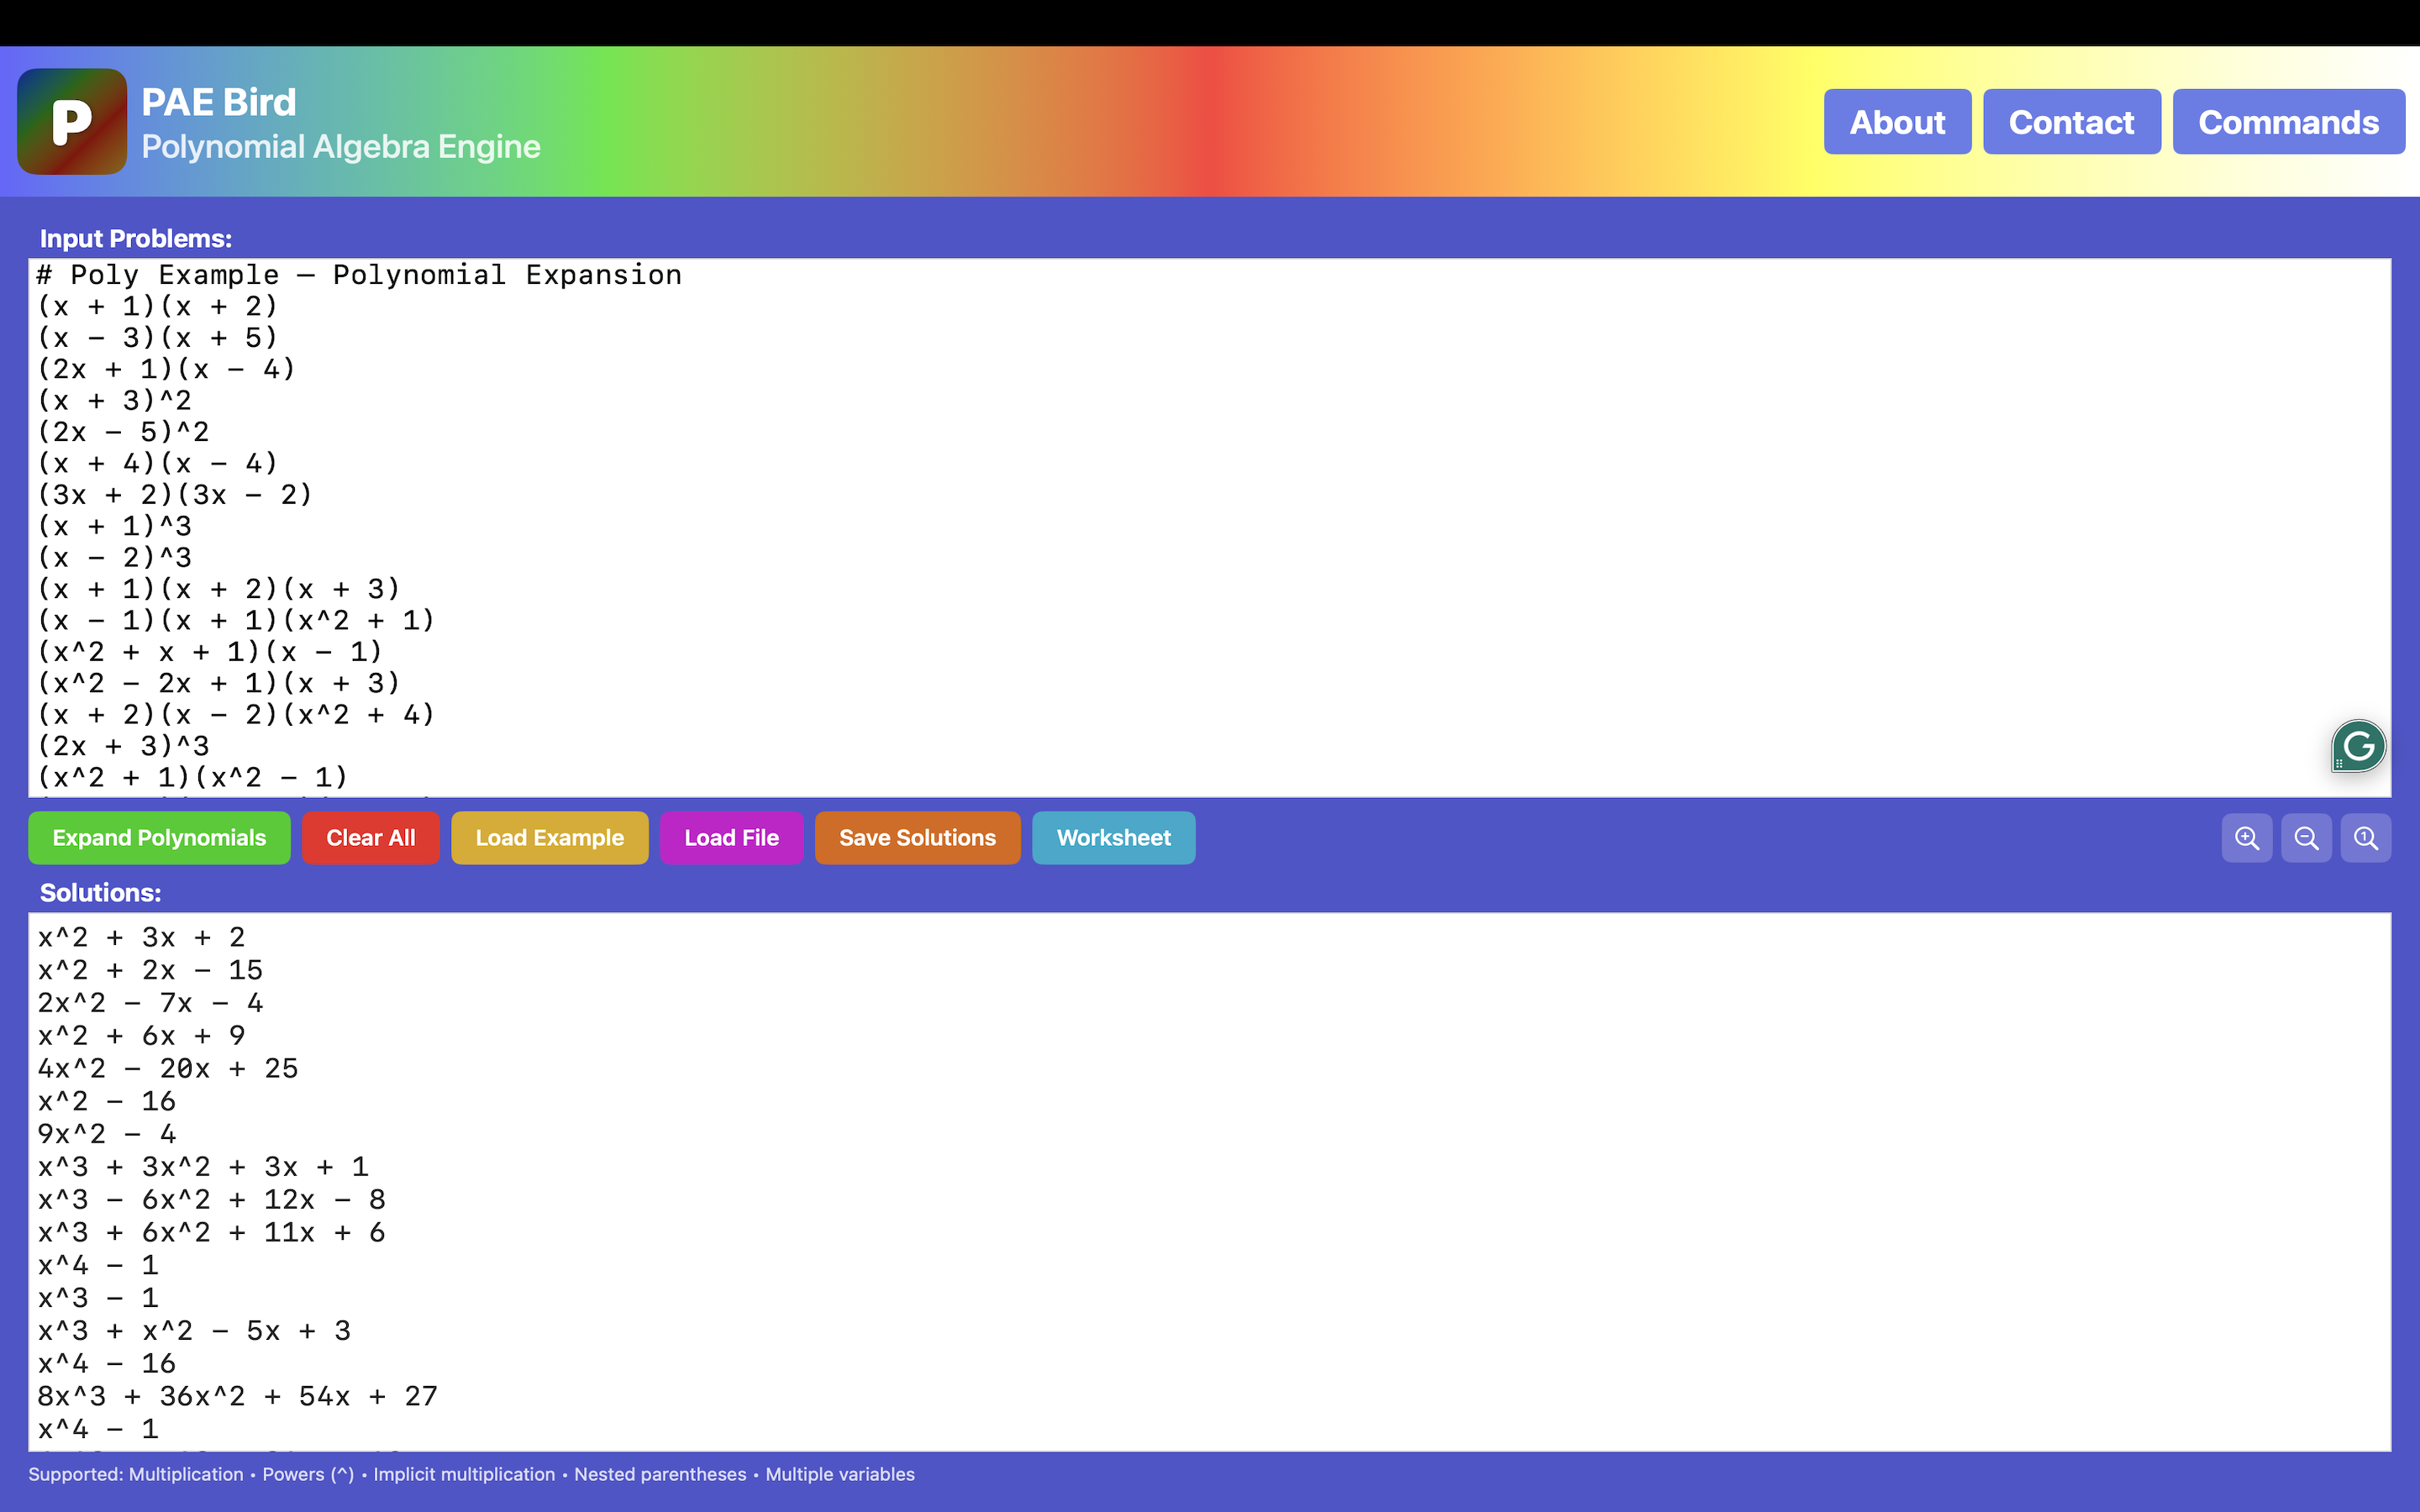Click the input line '(x^2 + 1)(x^2 - 1)'

point(192,778)
